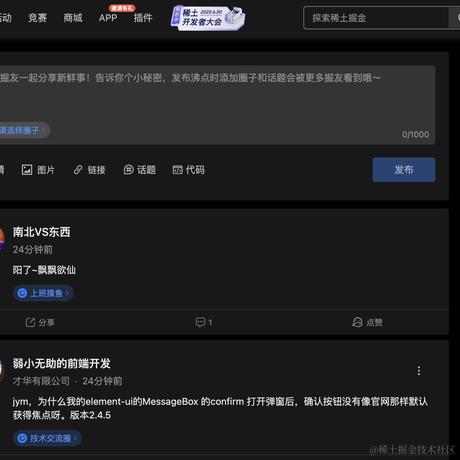Click the 邀请有礼 badge above APP
This screenshot has height=460, width=460.
[x=122, y=8]
